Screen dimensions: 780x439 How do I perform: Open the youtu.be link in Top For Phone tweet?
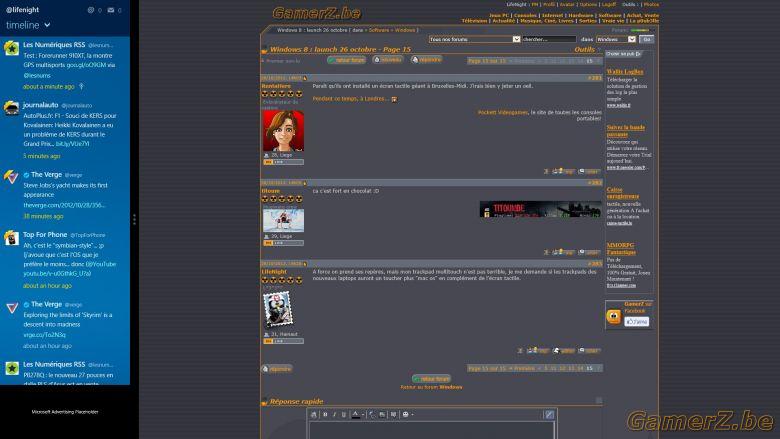[x=57, y=273]
